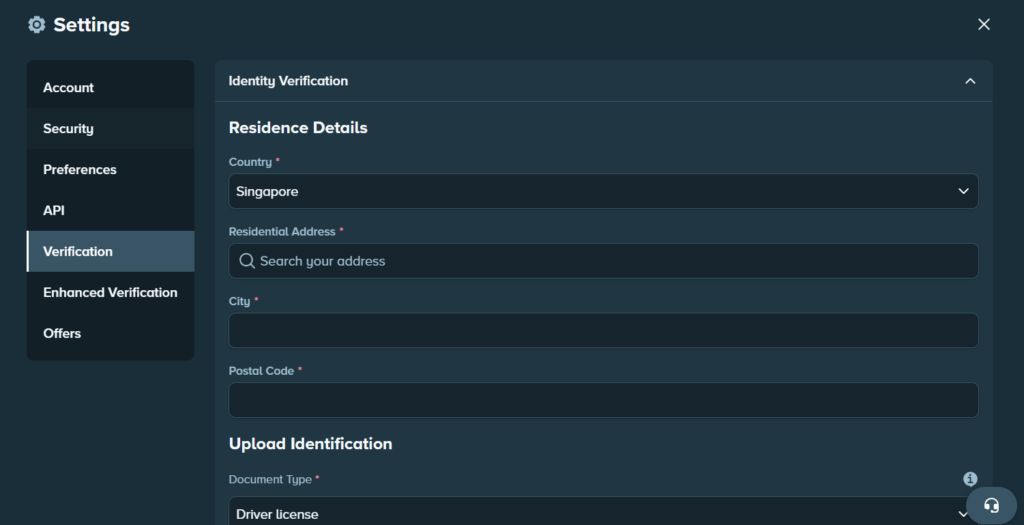The image size is (1024, 525).
Task: Open the live support headset chat icon
Action: click(991, 505)
